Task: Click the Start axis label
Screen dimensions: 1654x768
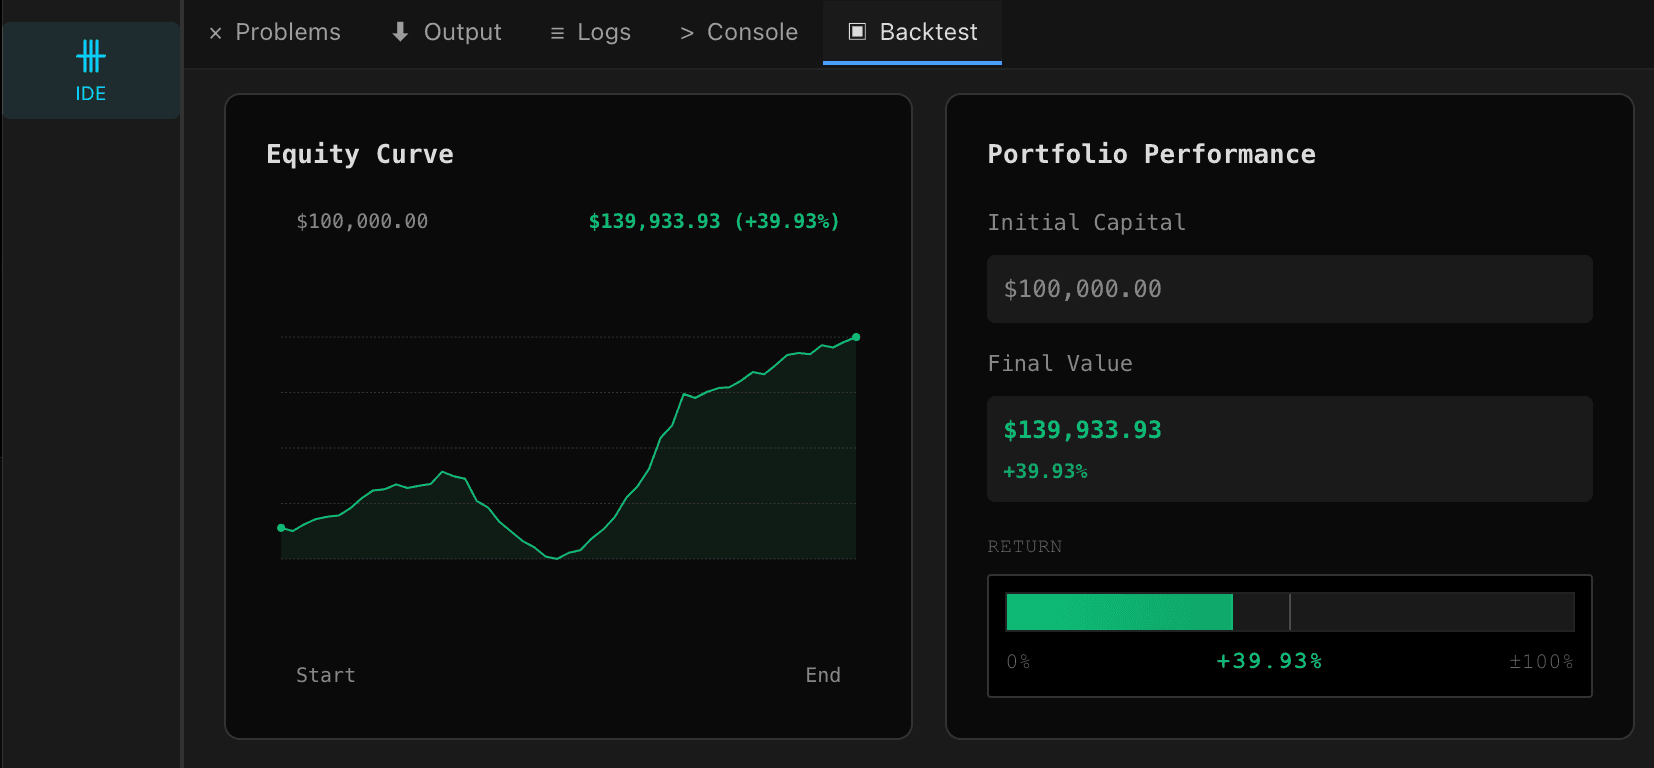Action: pyautogui.click(x=326, y=675)
